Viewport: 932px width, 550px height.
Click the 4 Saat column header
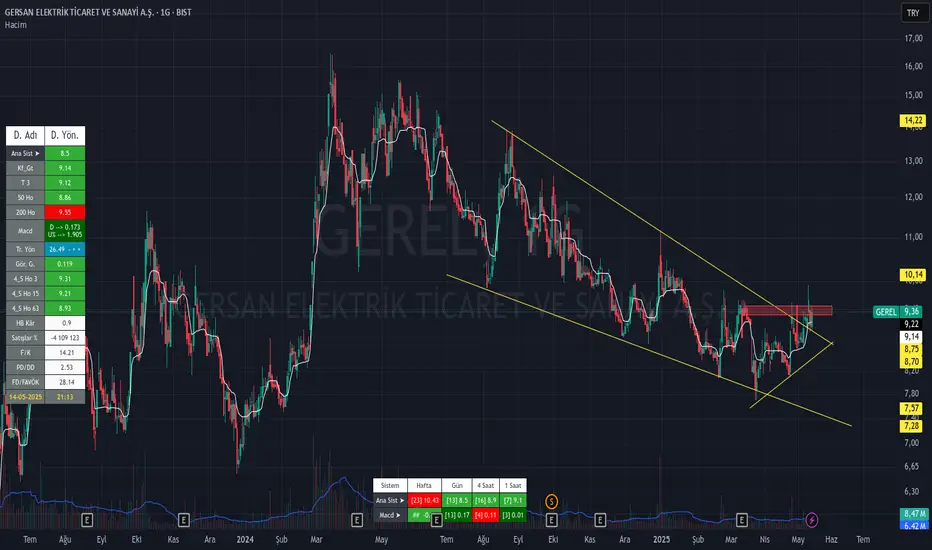485,485
